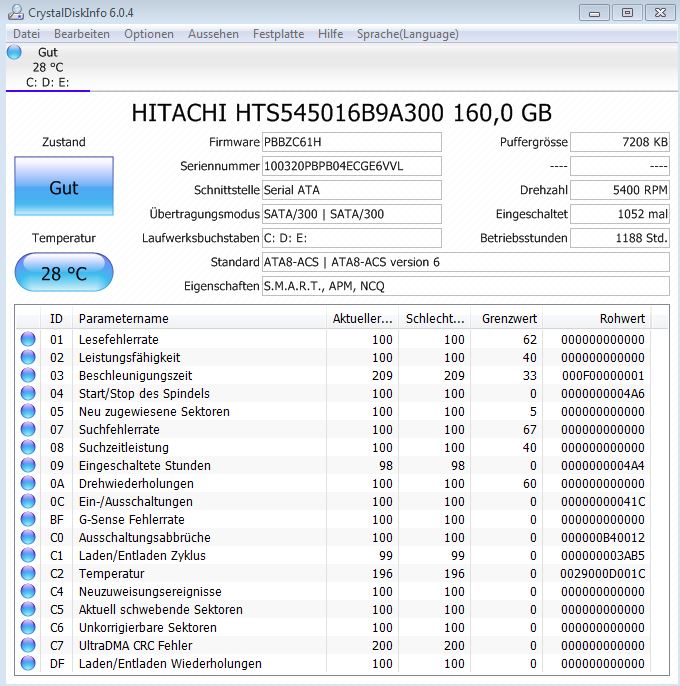The image size is (680, 686).
Task: Open the Sprache(Language) menu
Action: click(x=407, y=34)
